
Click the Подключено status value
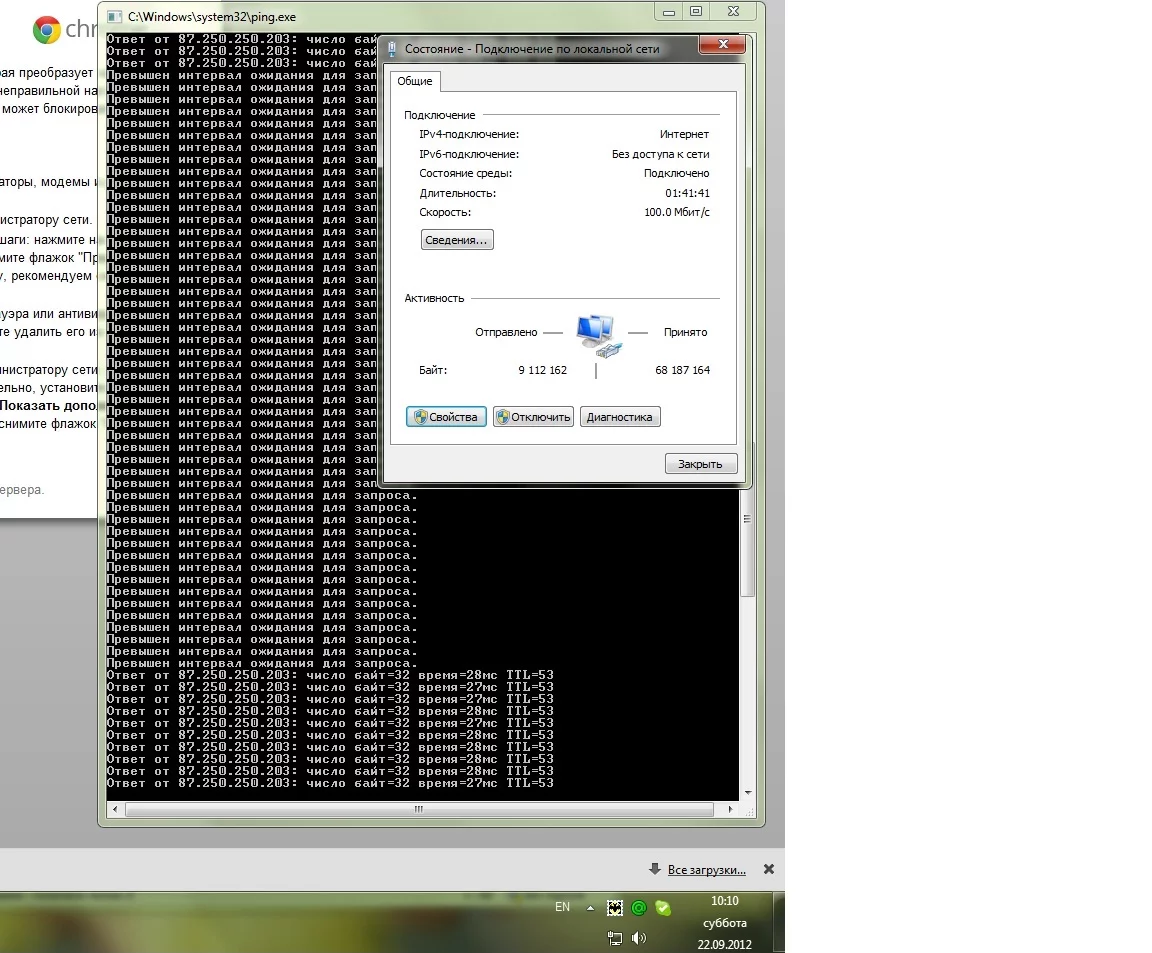pos(677,173)
